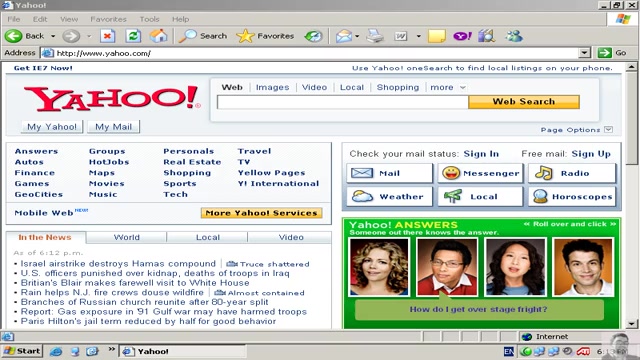Click the Back arrow icon
Image resolution: width=640 pixels, height=360 pixels.
coord(13,36)
